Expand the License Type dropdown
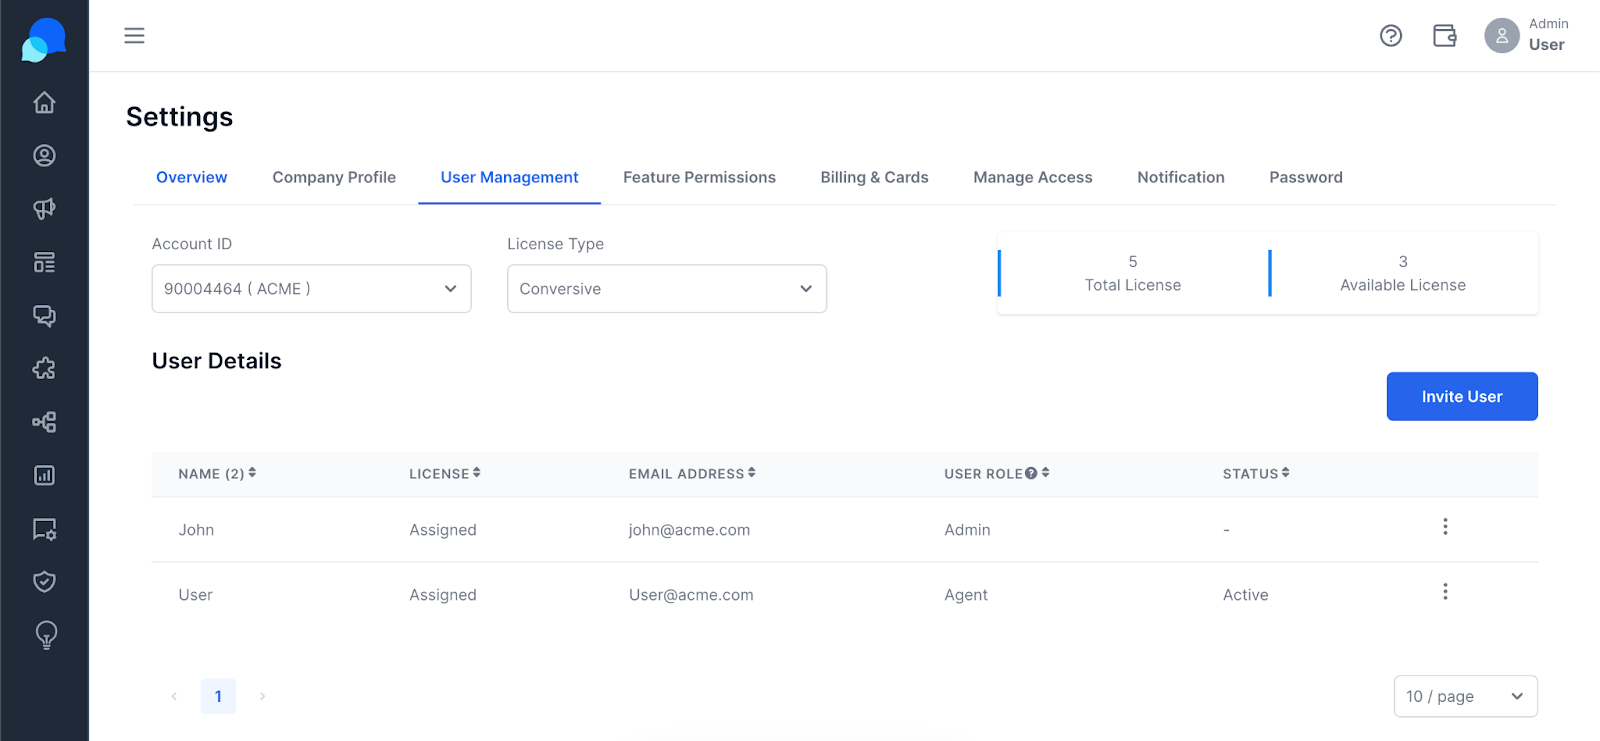The width and height of the screenshot is (1600, 741). [x=667, y=289]
